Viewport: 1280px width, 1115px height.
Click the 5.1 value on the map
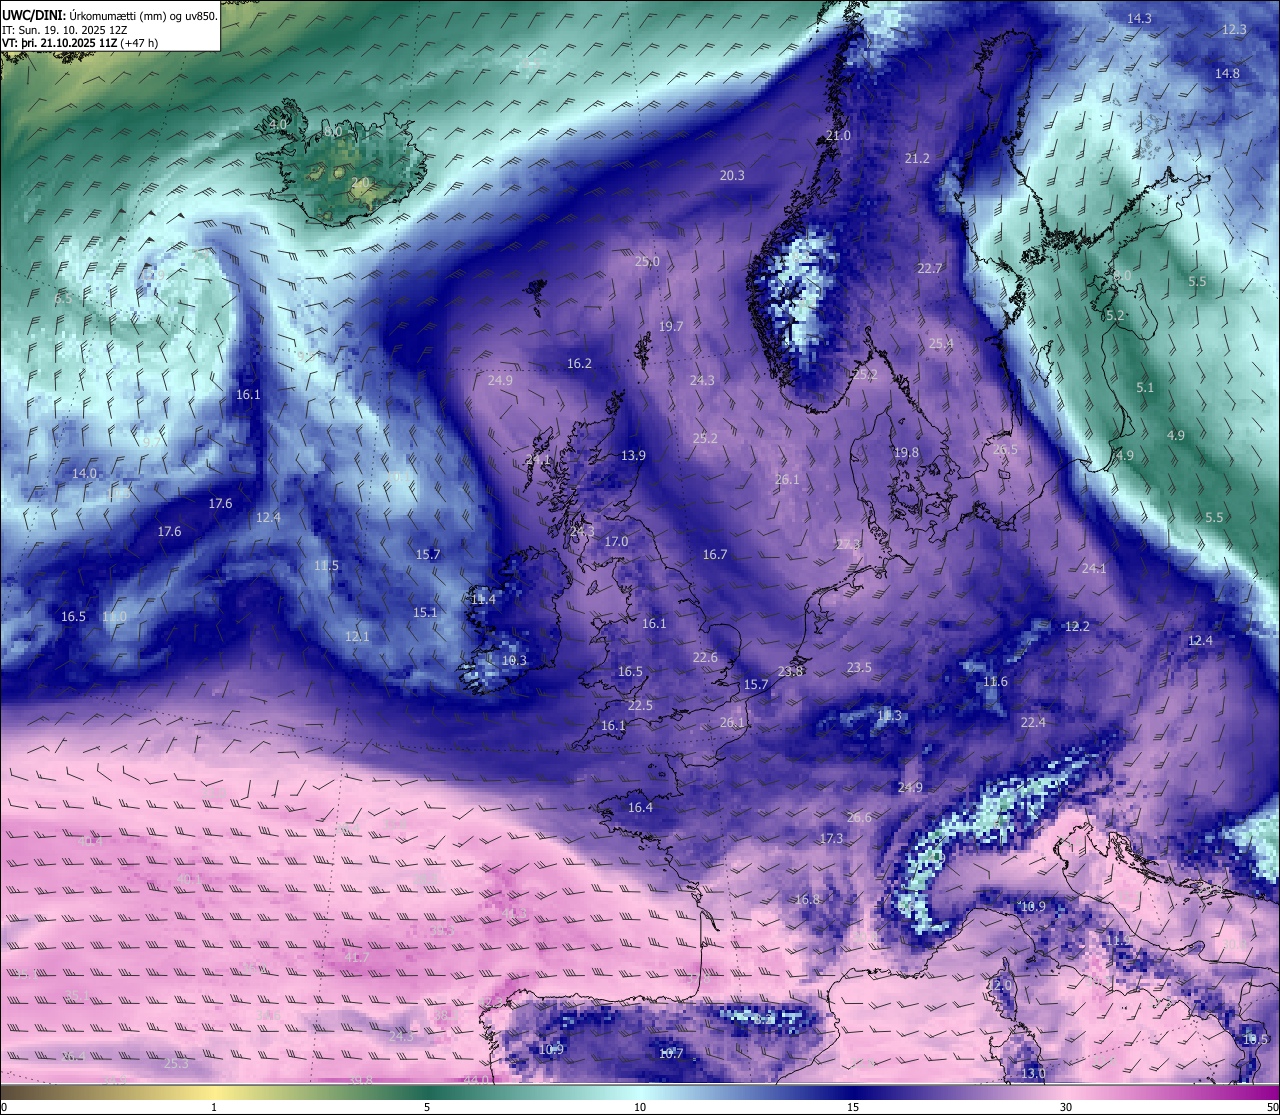(x=1145, y=388)
